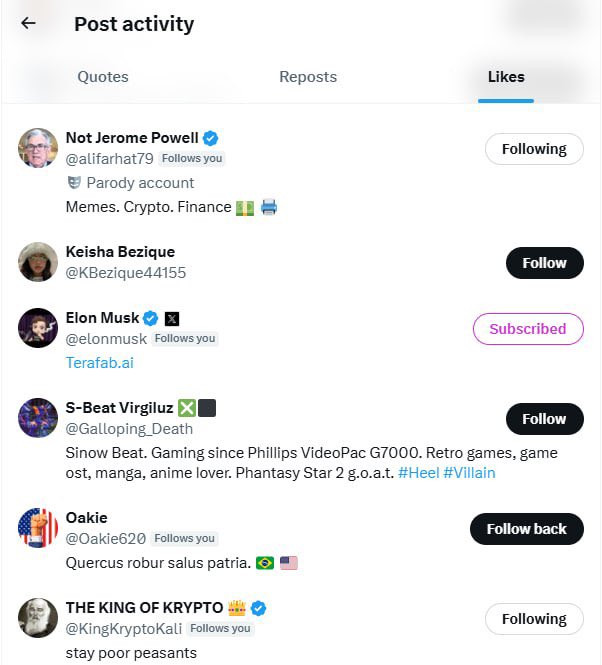Switch to the Reposts tab
602x665 pixels.
point(308,77)
